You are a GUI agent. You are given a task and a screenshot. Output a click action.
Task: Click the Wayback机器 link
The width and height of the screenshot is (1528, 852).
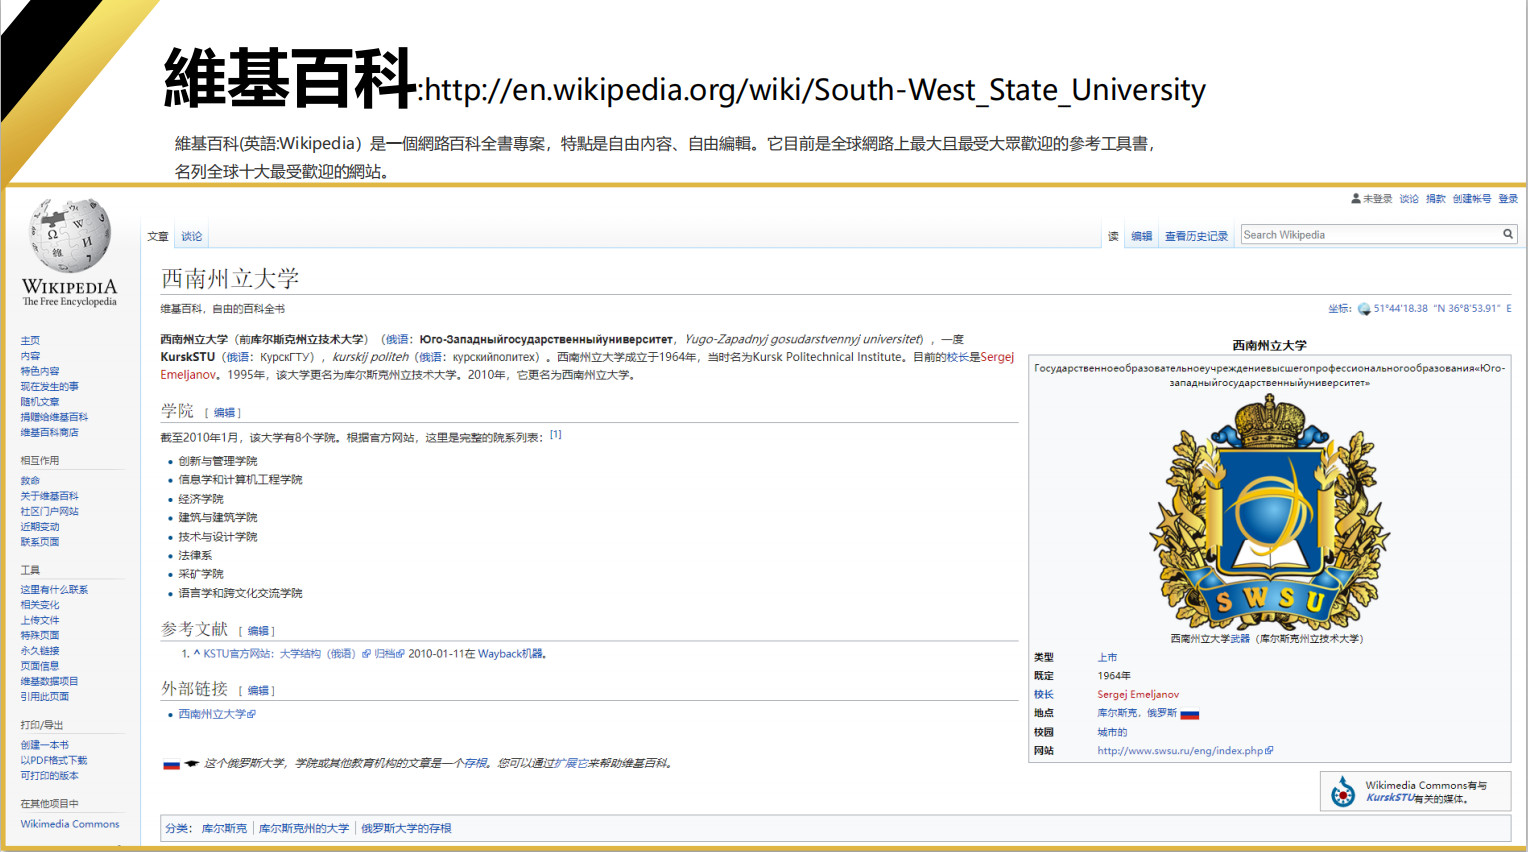511,654
